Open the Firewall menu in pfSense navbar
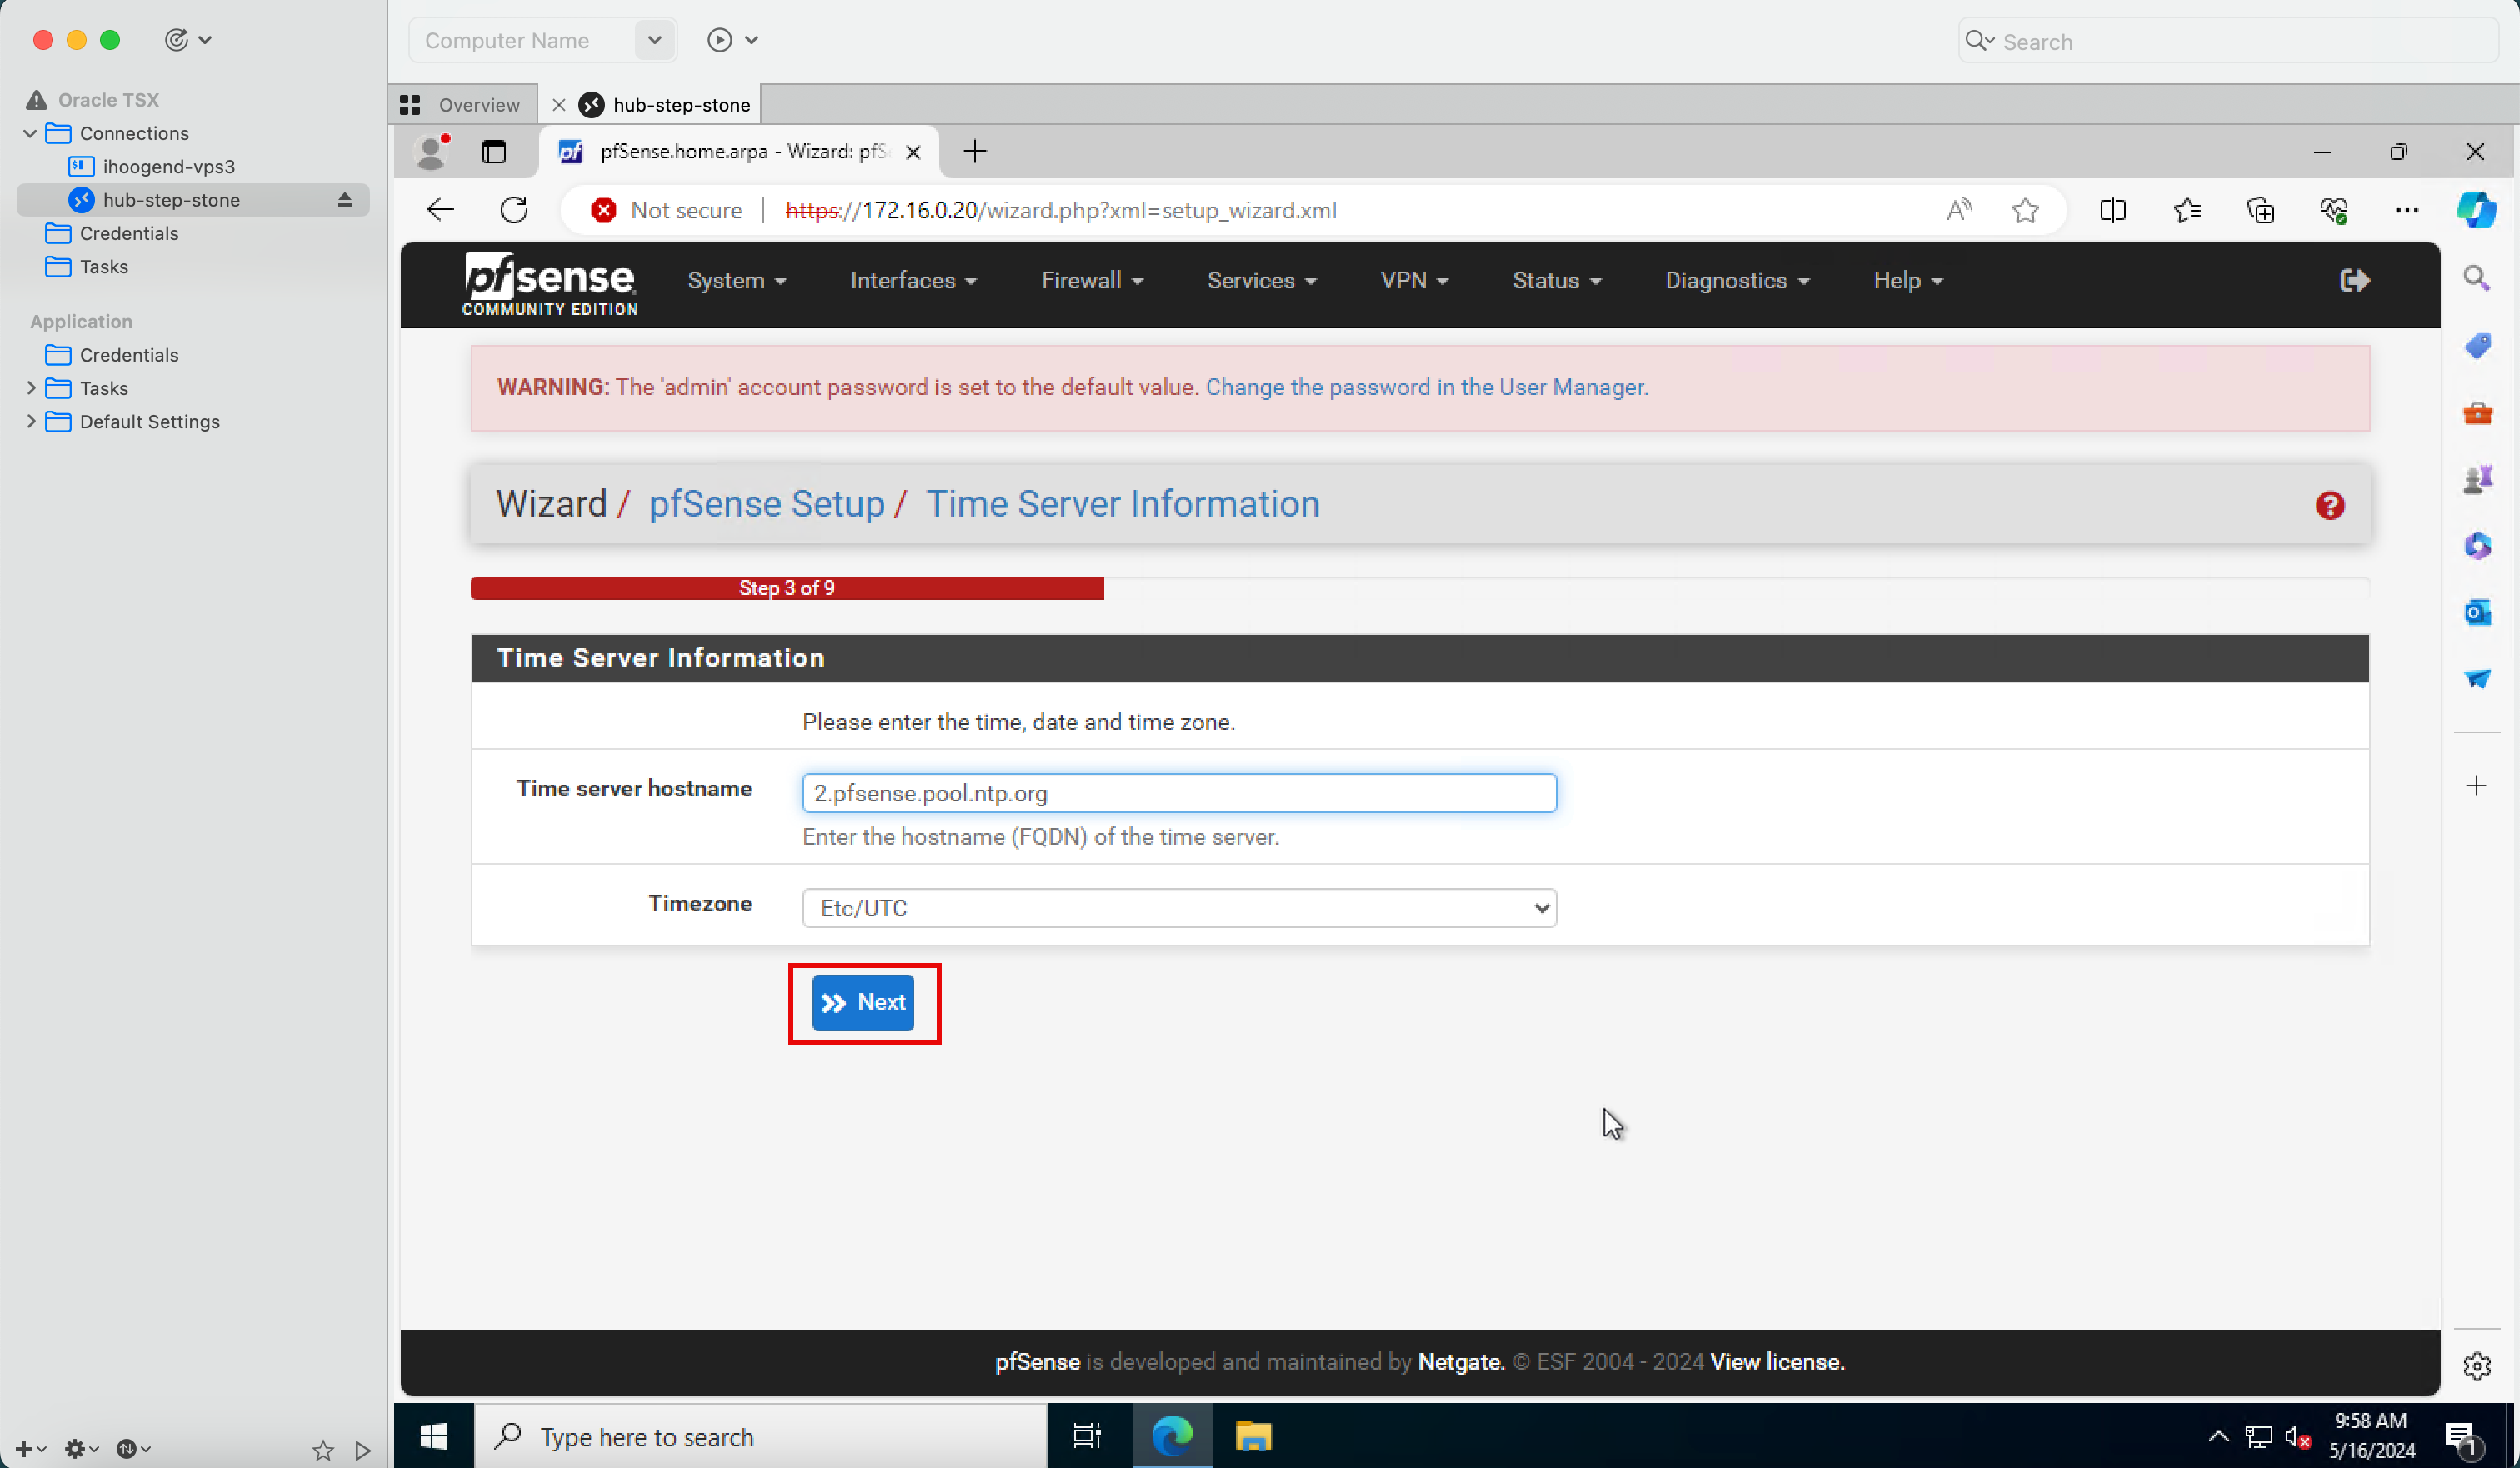Viewport: 2520px width, 1468px height. tap(1091, 281)
